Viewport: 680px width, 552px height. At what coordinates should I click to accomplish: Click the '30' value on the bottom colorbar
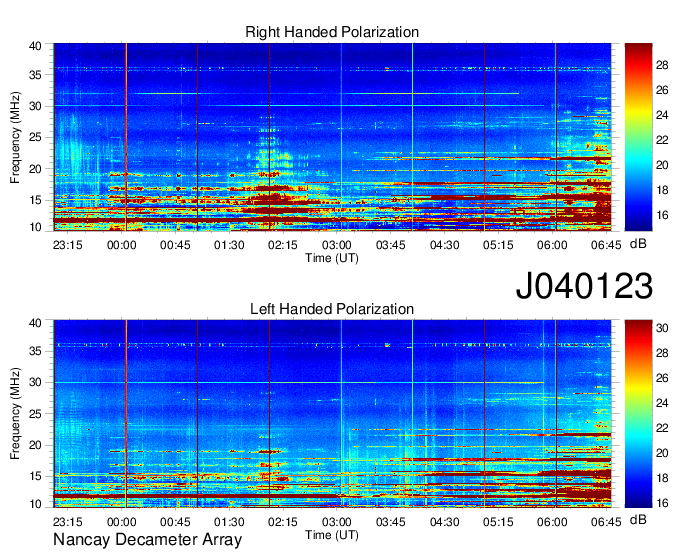click(662, 328)
